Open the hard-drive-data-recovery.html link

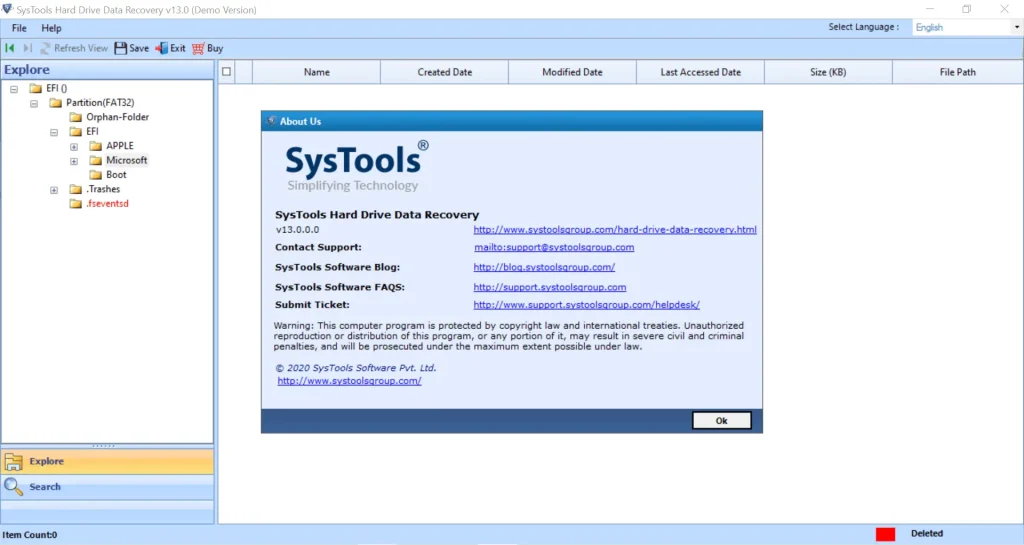coord(615,230)
